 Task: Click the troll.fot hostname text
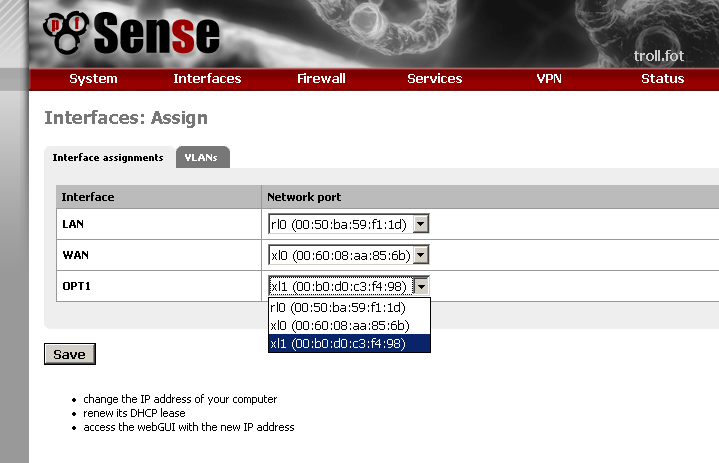(x=659, y=56)
